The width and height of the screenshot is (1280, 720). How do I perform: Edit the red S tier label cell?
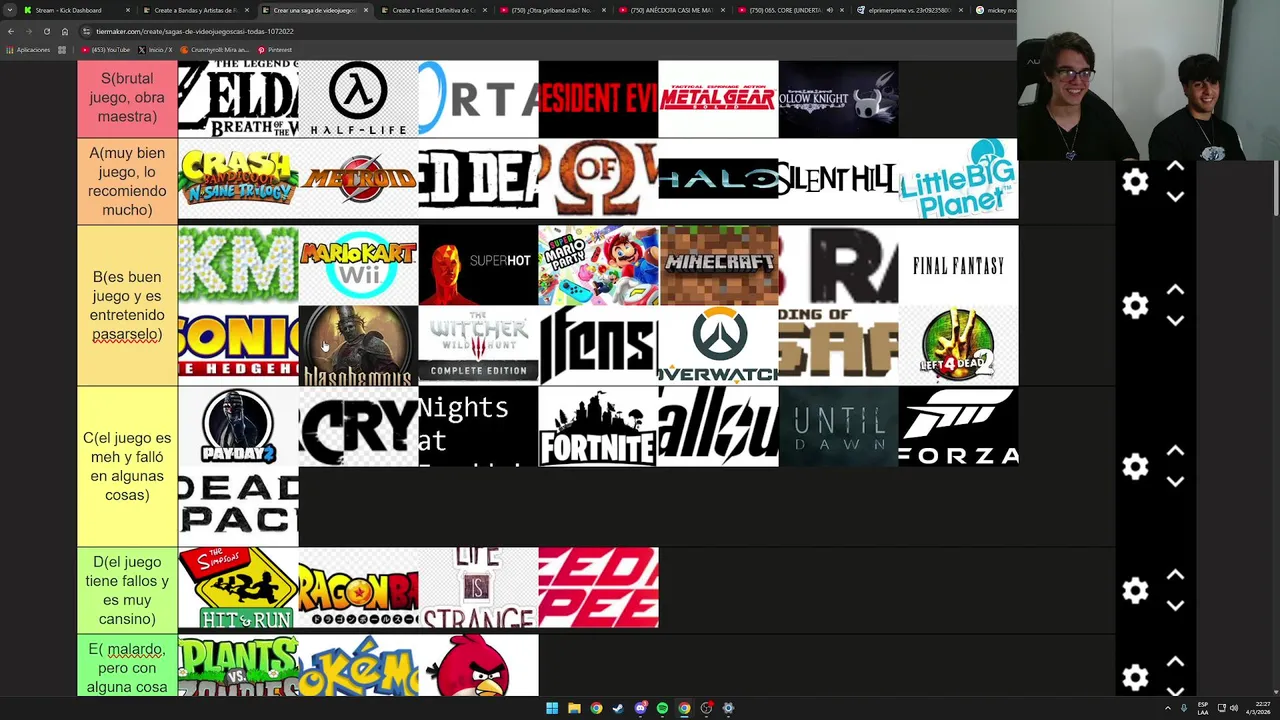(127, 98)
